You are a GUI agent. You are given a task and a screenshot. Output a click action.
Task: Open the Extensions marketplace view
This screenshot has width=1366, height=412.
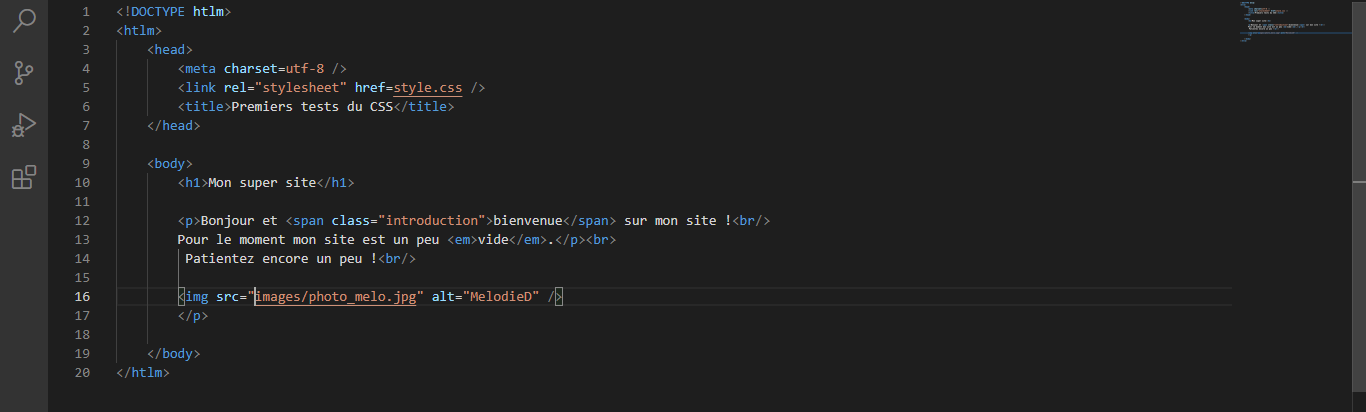(x=24, y=178)
